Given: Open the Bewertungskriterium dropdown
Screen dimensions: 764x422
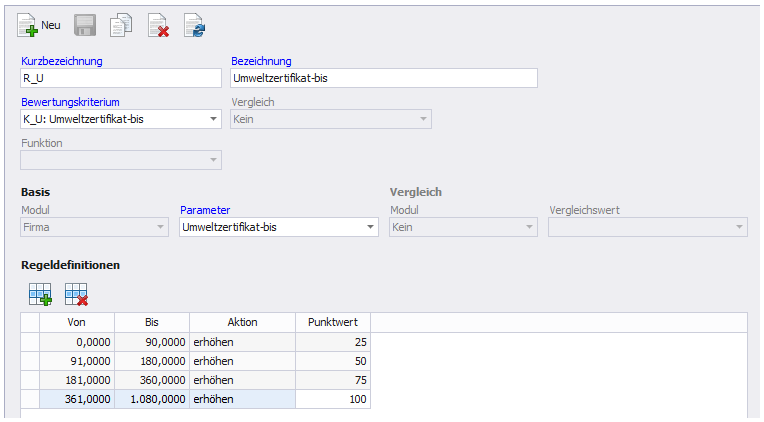Looking at the screenshot, I should pyautogui.click(x=213, y=120).
